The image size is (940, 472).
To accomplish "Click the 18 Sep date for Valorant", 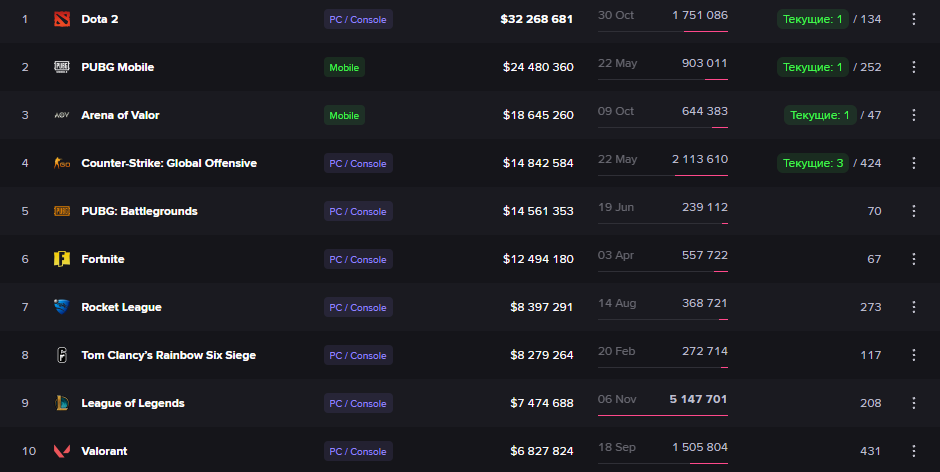I will 616,447.
